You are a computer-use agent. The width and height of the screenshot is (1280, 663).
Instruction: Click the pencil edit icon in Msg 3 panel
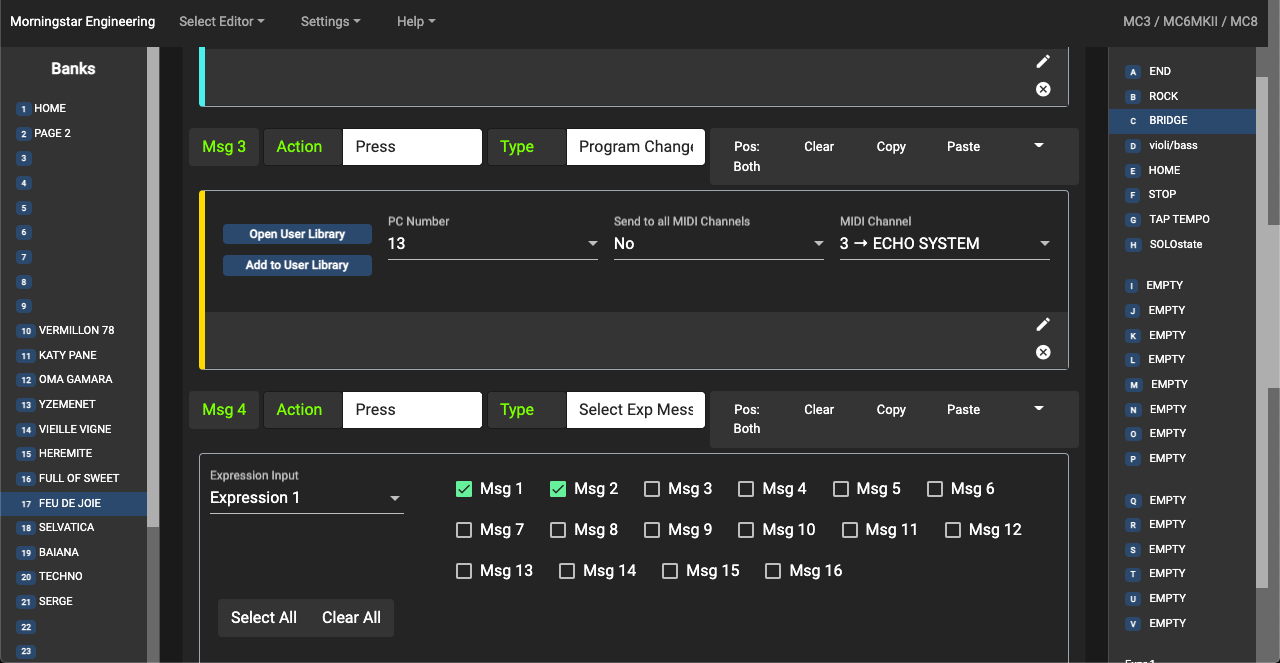[1043, 324]
